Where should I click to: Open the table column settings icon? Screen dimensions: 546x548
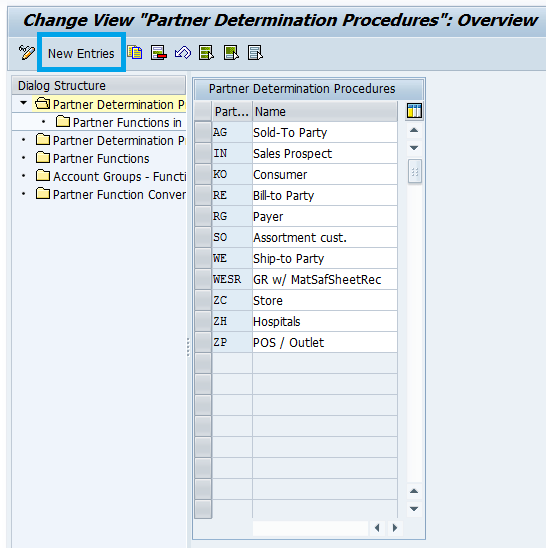(414, 111)
